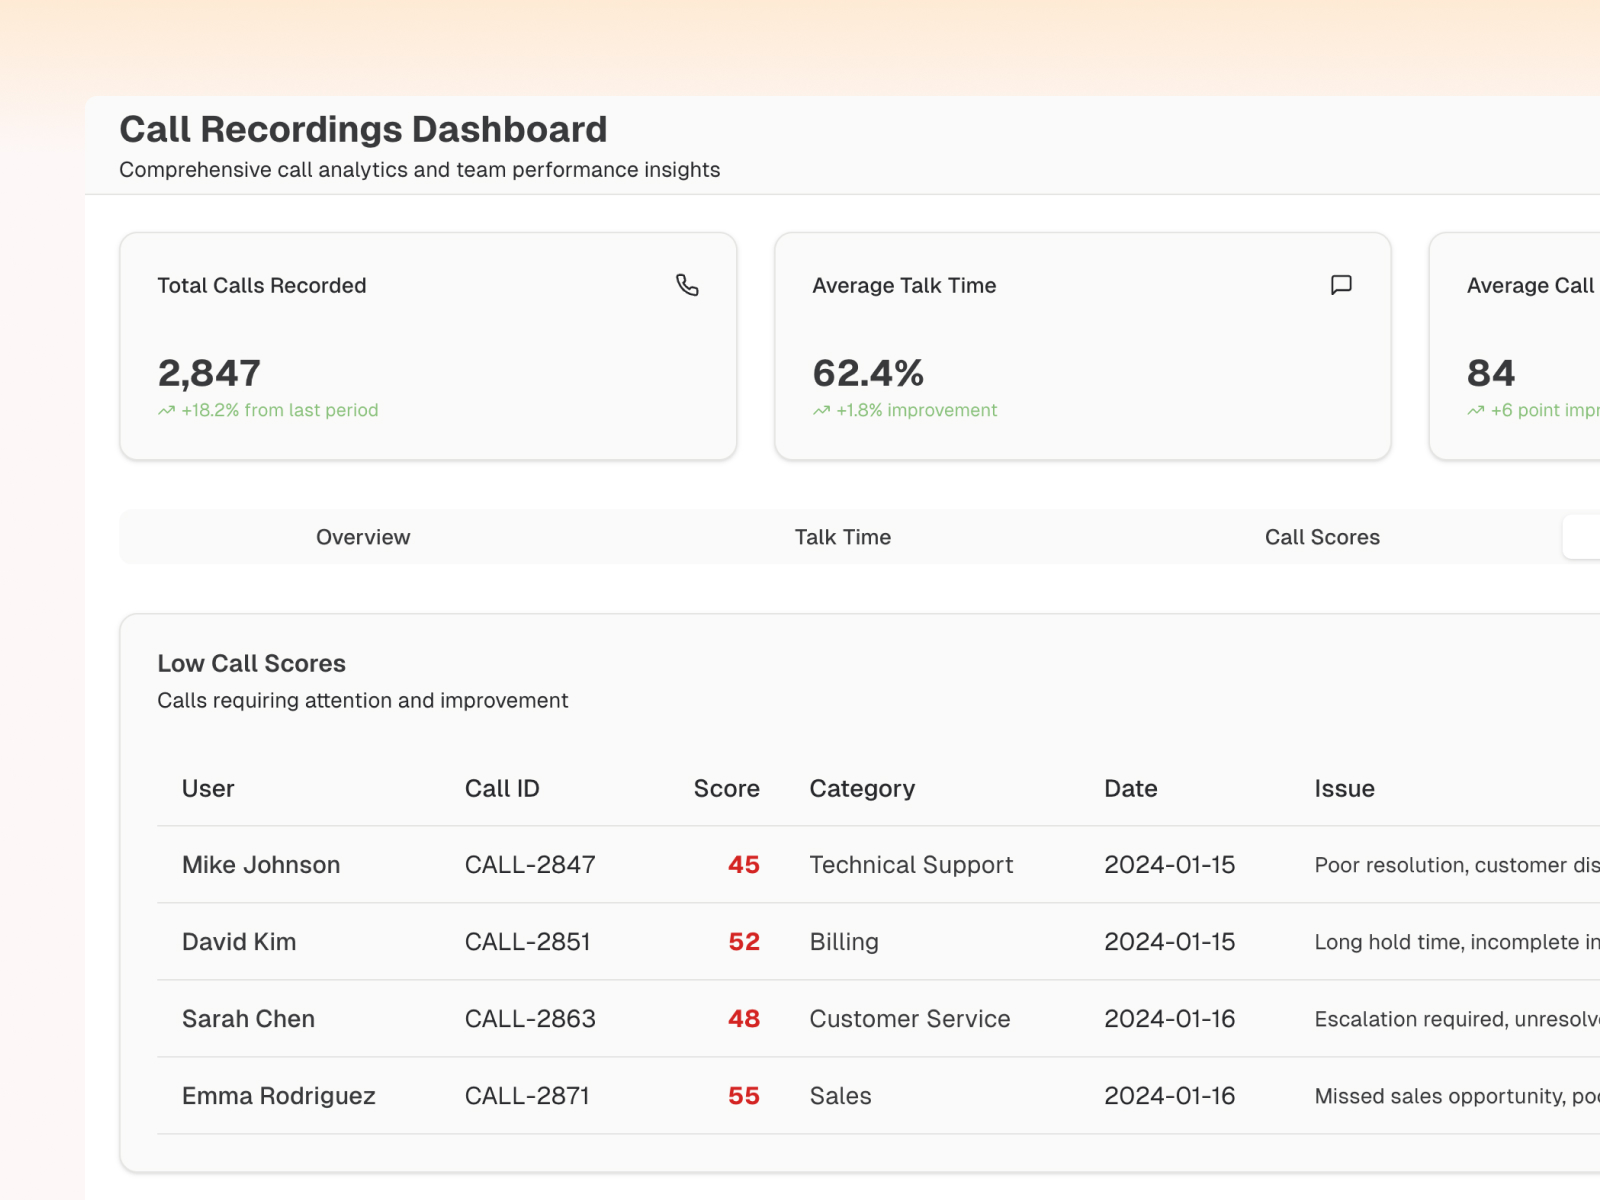
Task: Open the Average Talk Time card
Action: (x=1083, y=346)
